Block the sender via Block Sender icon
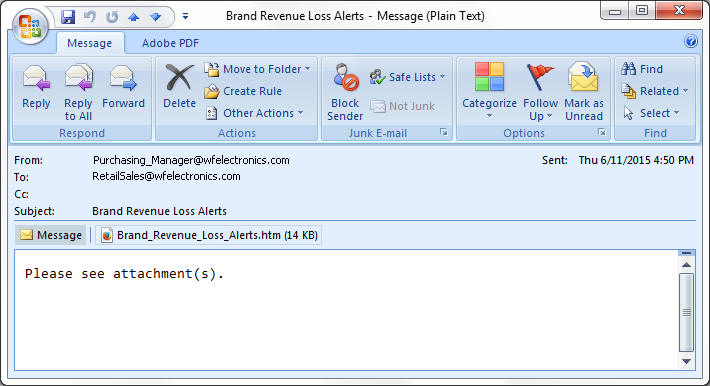 (345, 77)
